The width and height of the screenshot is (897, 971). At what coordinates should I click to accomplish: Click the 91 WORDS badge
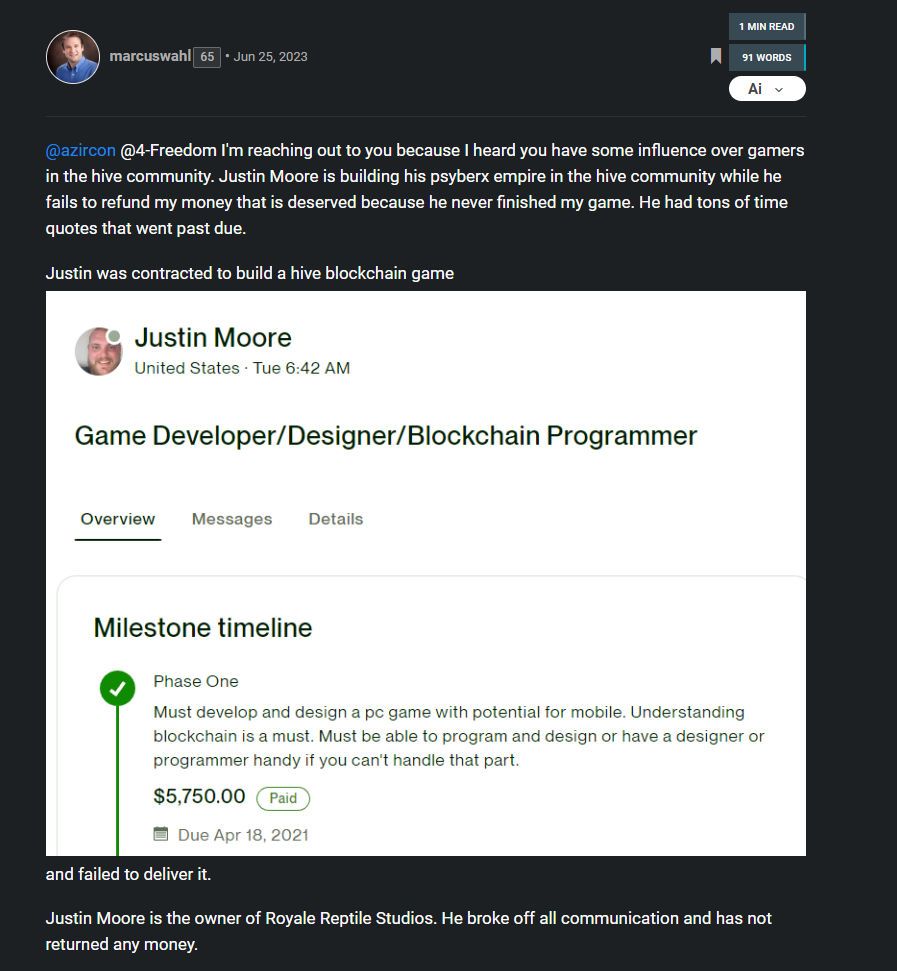point(767,58)
